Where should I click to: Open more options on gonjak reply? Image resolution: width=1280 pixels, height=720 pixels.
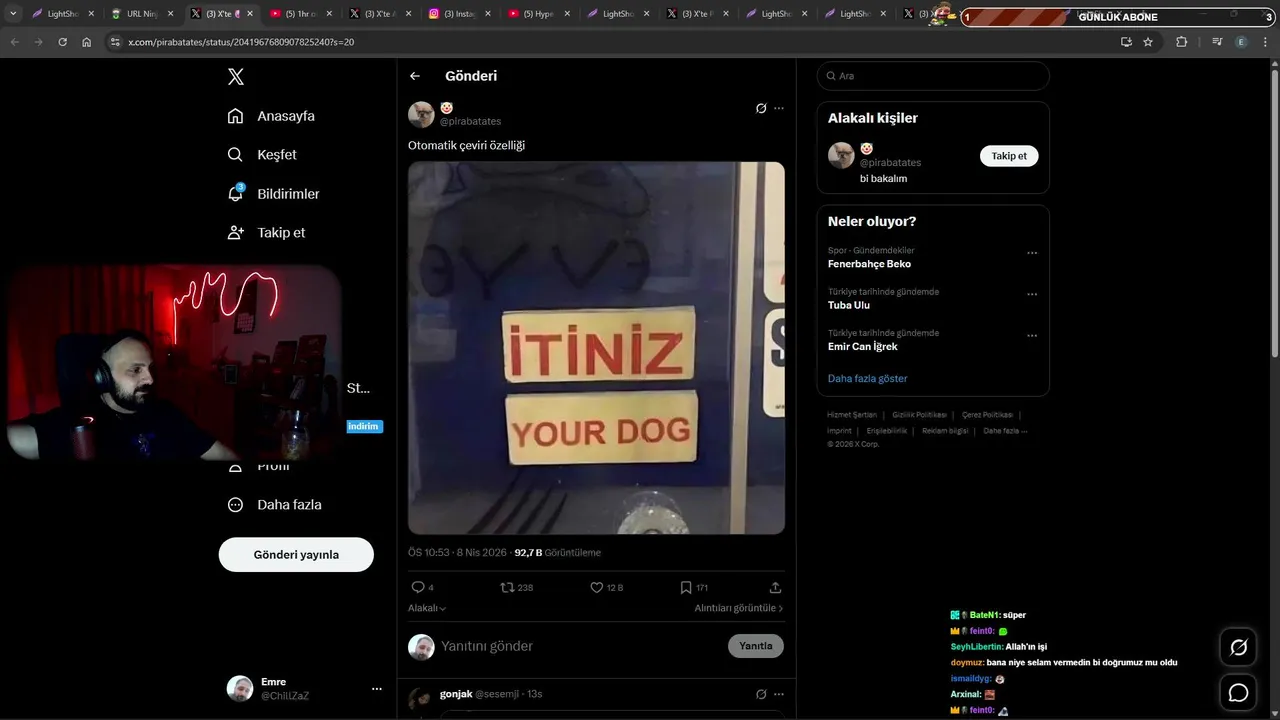coord(779,694)
